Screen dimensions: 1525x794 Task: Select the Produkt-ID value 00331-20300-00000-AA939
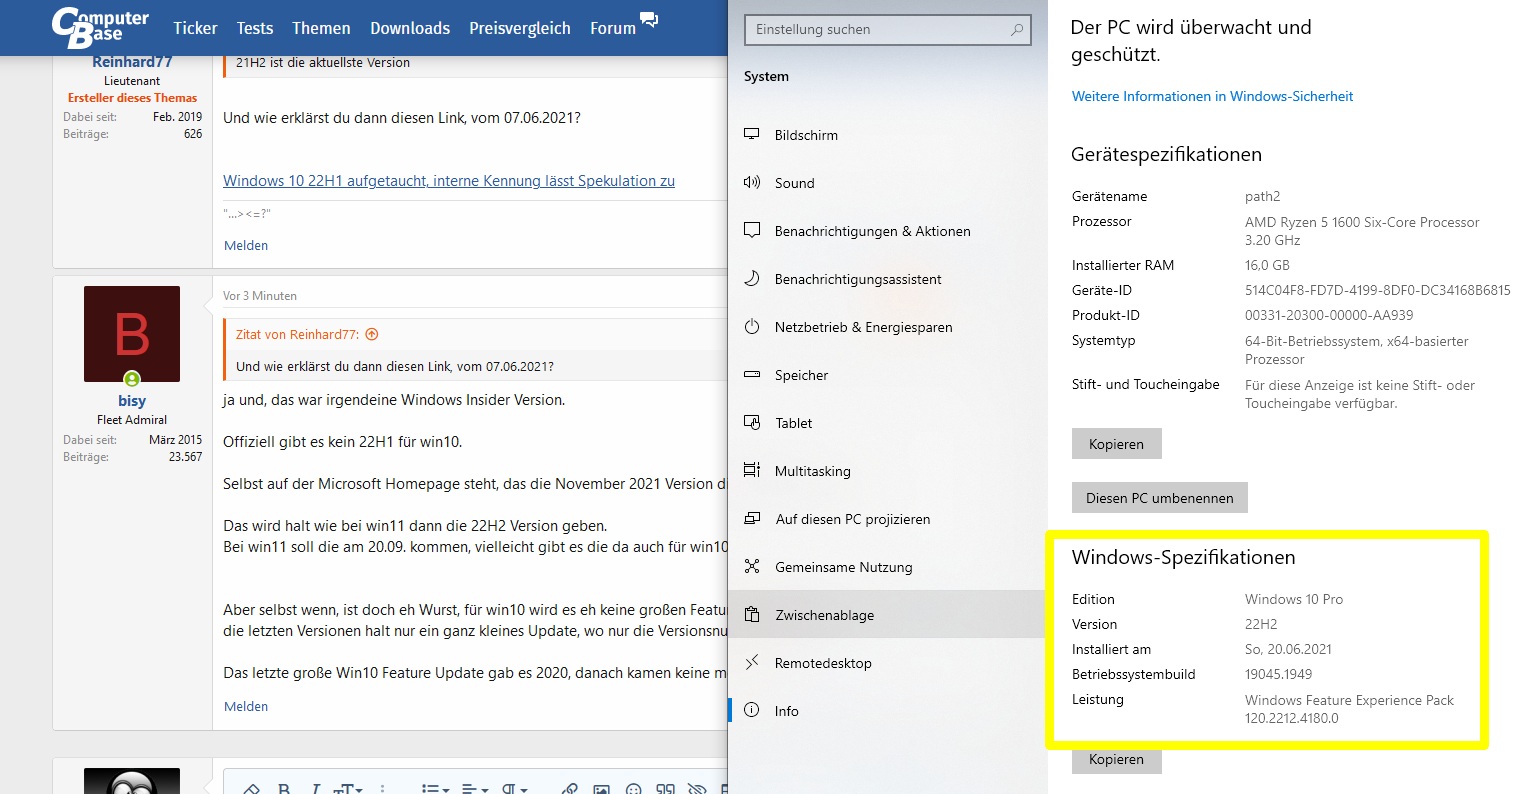point(1329,315)
